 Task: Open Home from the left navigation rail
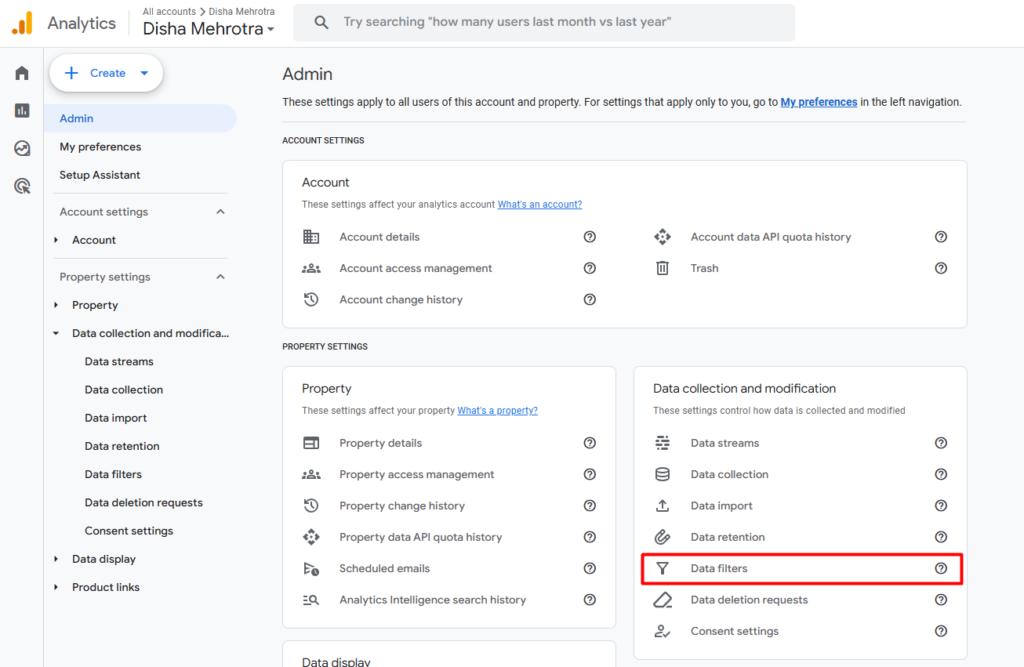22,73
